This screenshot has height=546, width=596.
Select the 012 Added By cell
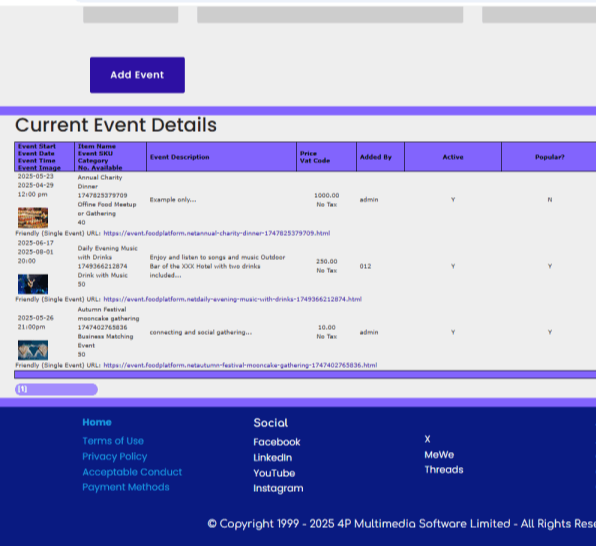coord(365,266)
